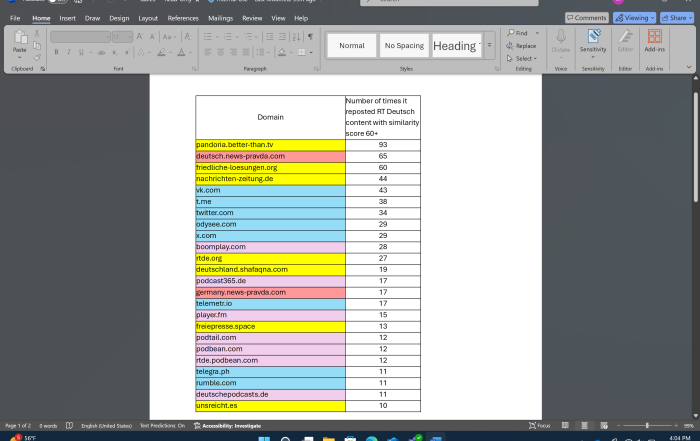Screen dimensions: 700x441
Task: Switch to the Layout tab
Action: (148, 18)
